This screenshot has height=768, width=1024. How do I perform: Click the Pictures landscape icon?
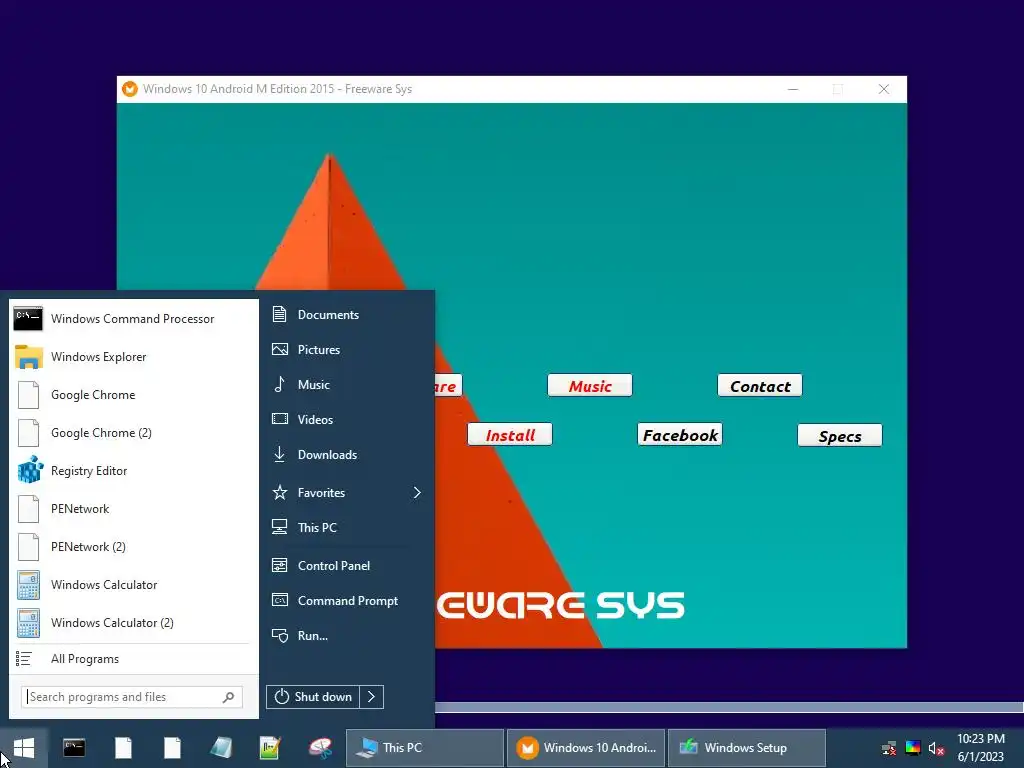click(x=280, y=349)
